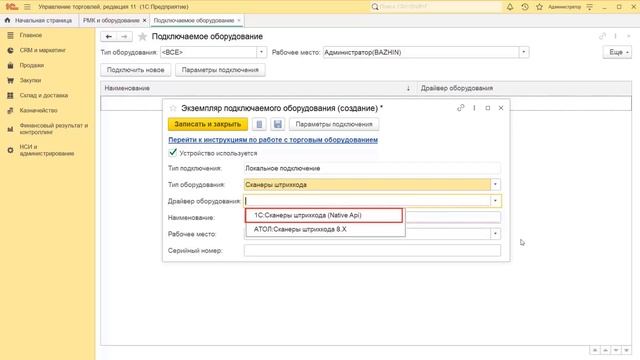The image size is (640, 360).
Task: Select the Подключаемое оборудование tab
Action: [194, 20]
